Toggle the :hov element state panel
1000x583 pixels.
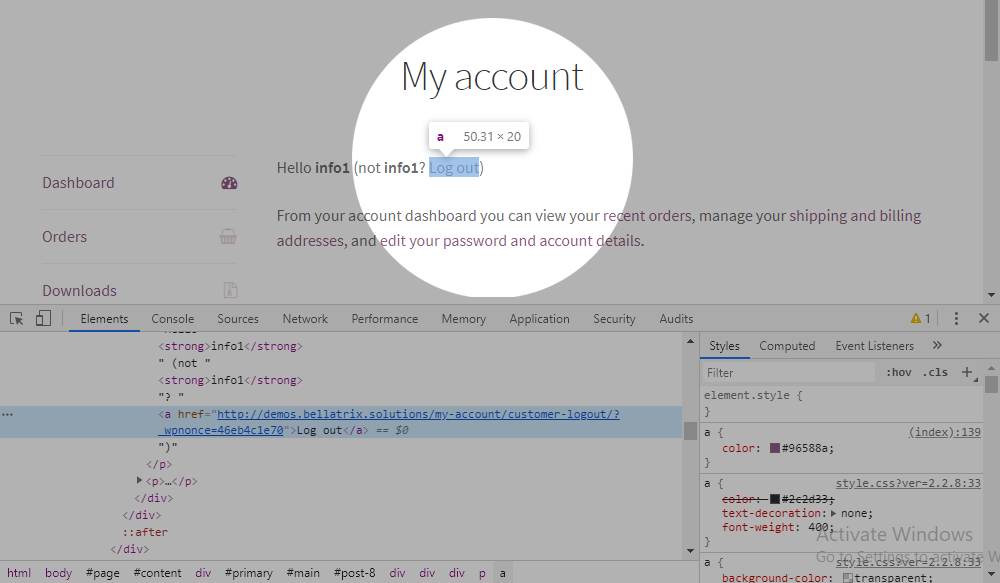pyautogui.click(x=899, y=373)
